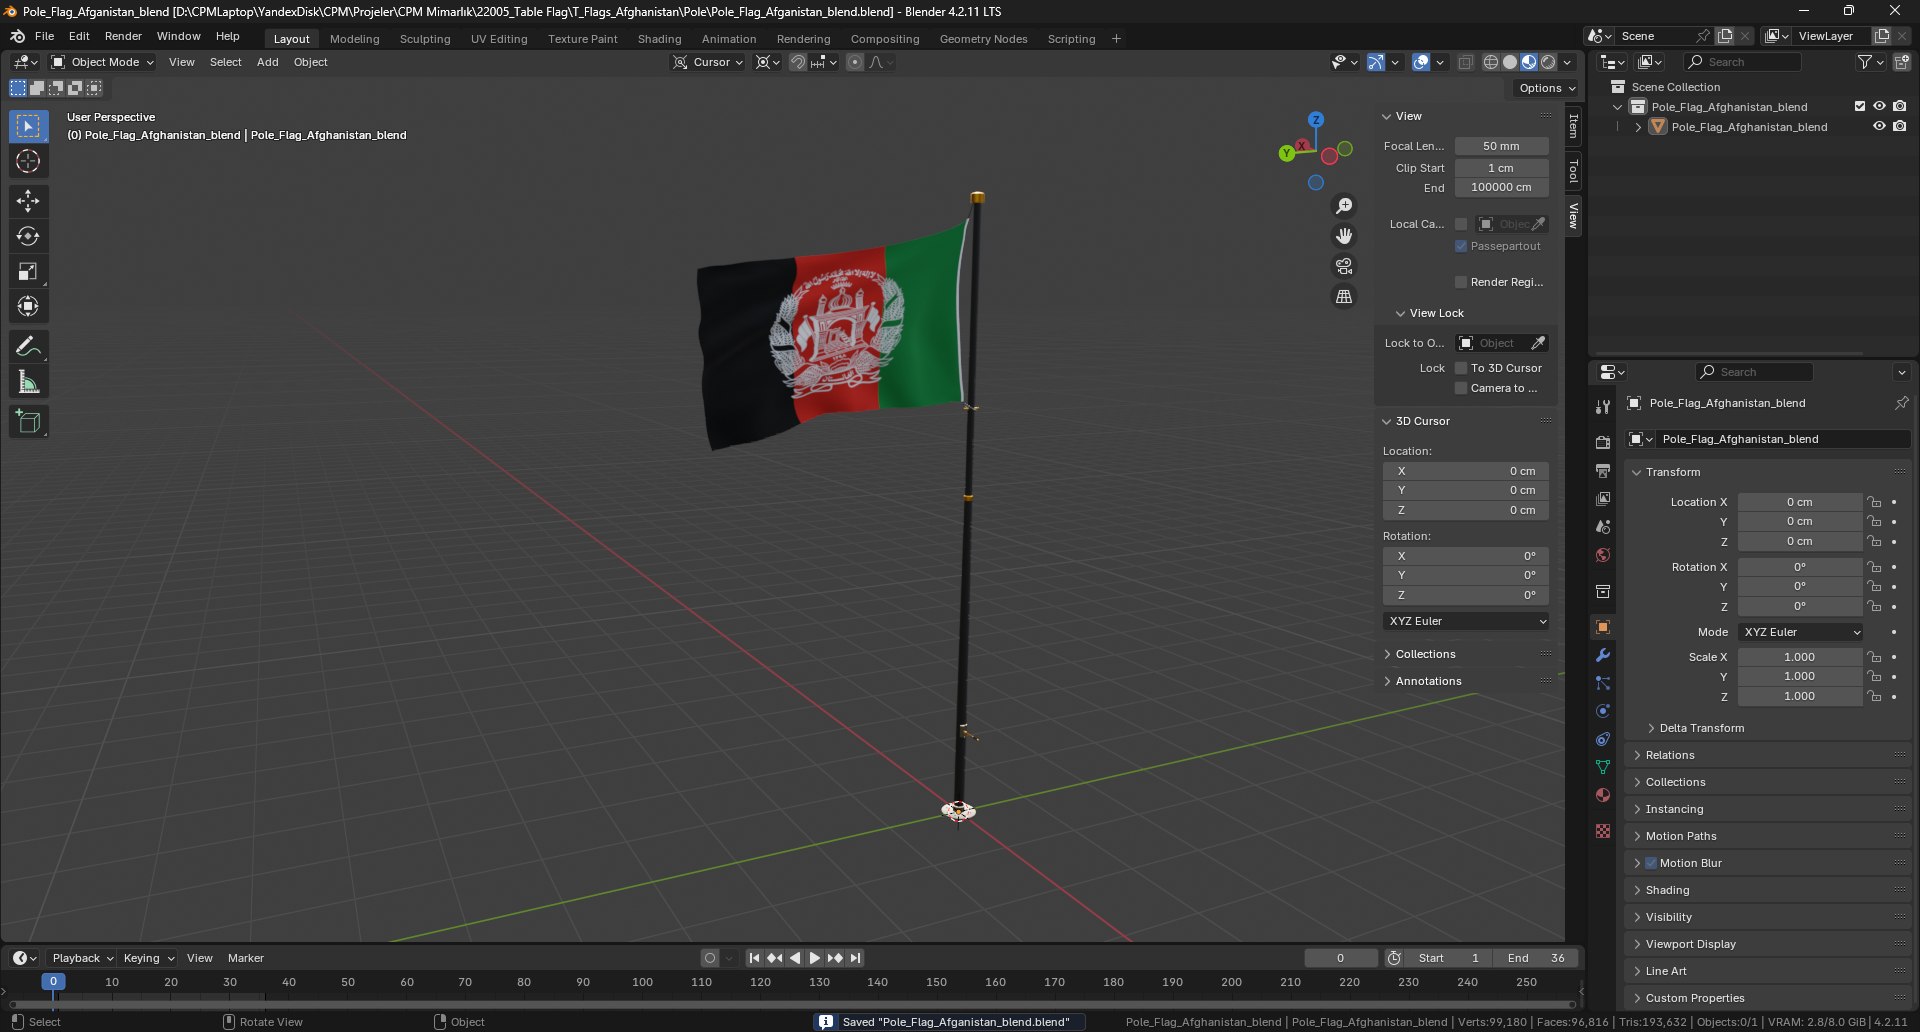
Task: Open Material properties tab icon
Action: pos(1603,795)
